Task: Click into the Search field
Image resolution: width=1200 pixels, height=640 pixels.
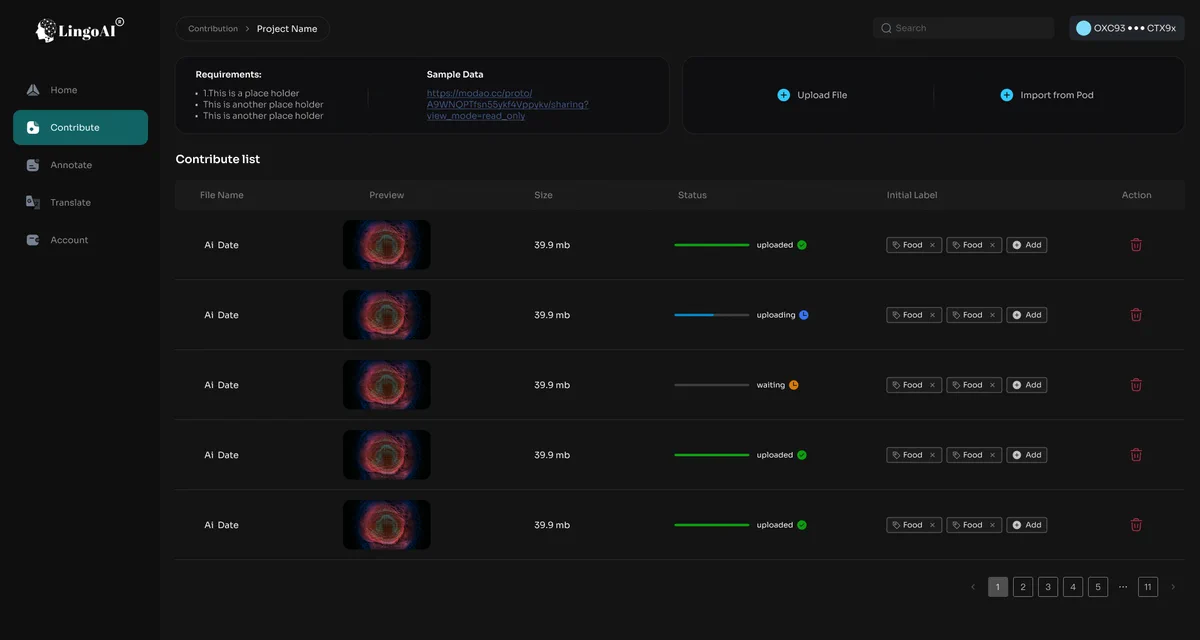Action: (963, 28)
